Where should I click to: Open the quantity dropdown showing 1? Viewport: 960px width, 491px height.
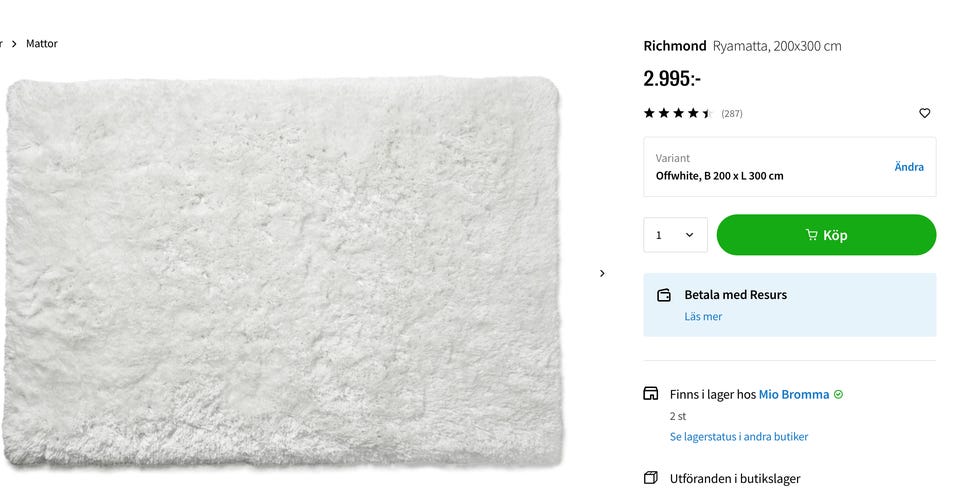tap(675, 235)
